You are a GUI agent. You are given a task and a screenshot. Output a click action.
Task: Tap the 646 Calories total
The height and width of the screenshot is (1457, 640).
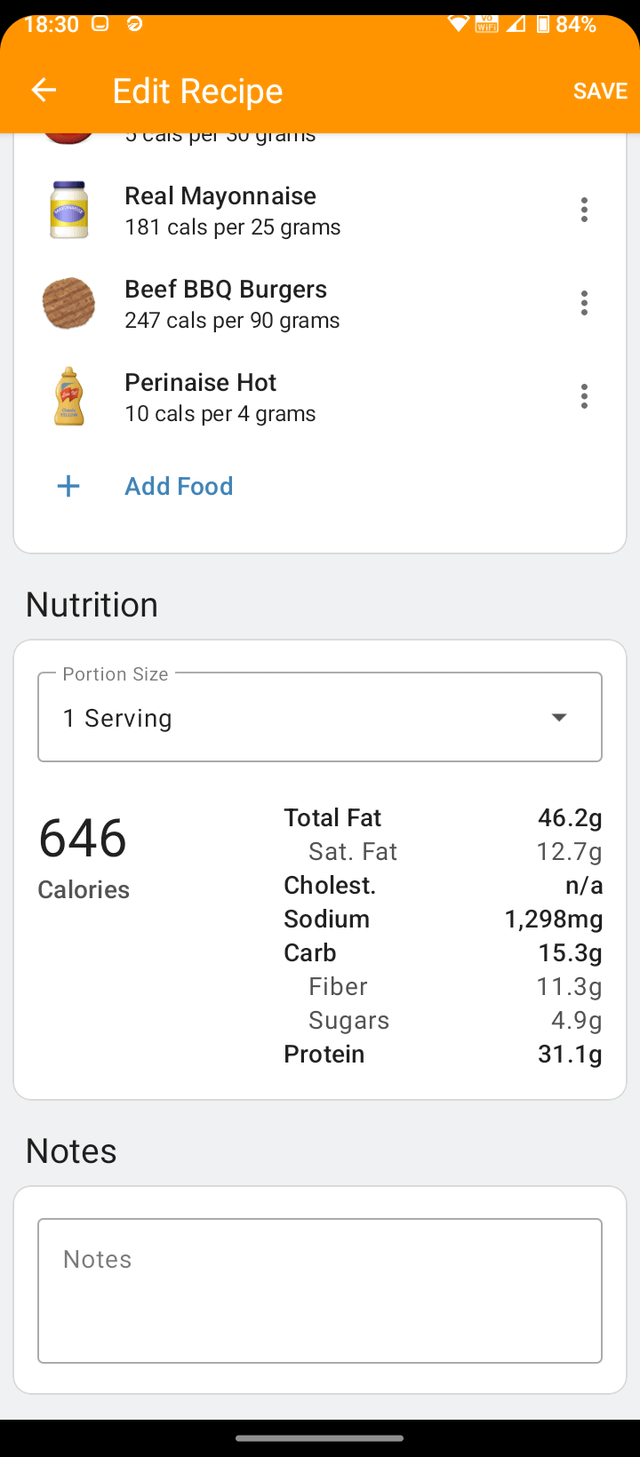[x=83, y=838]
